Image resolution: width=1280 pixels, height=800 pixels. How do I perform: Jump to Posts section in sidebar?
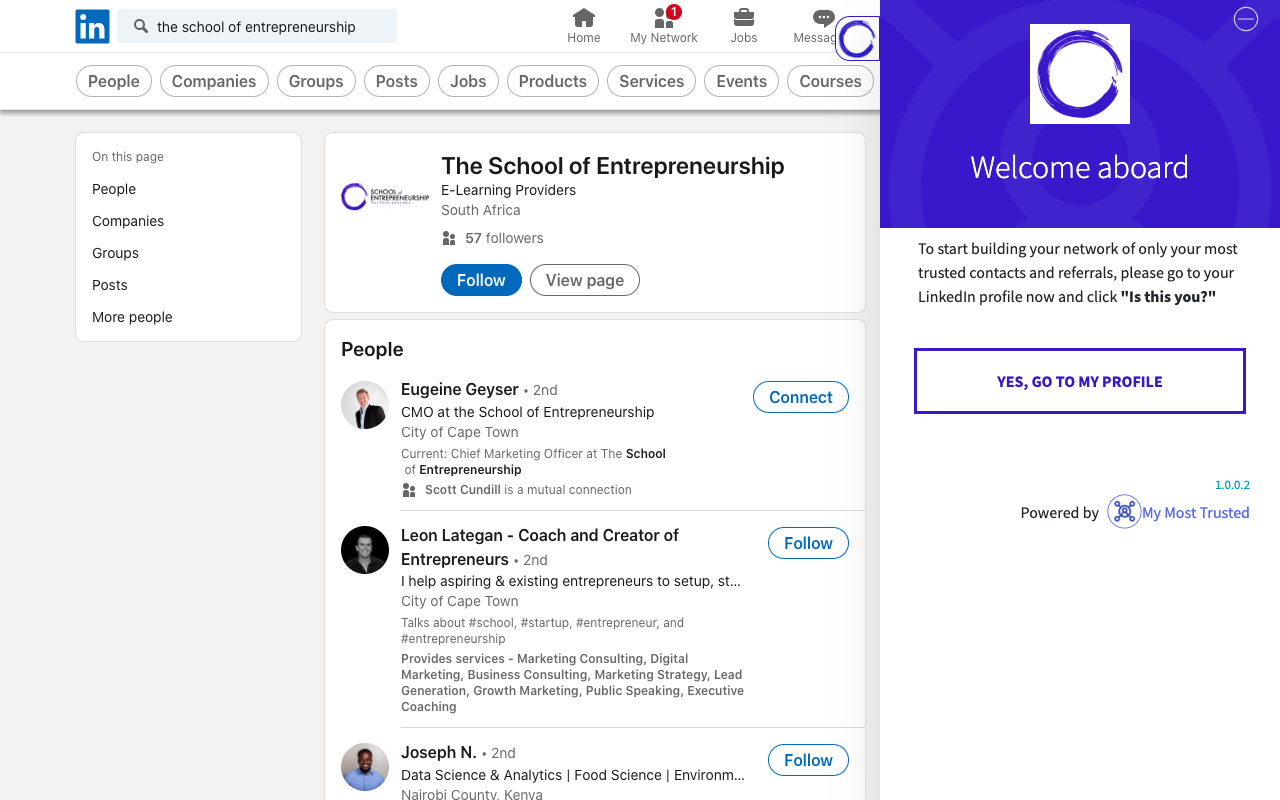point(110,285)
